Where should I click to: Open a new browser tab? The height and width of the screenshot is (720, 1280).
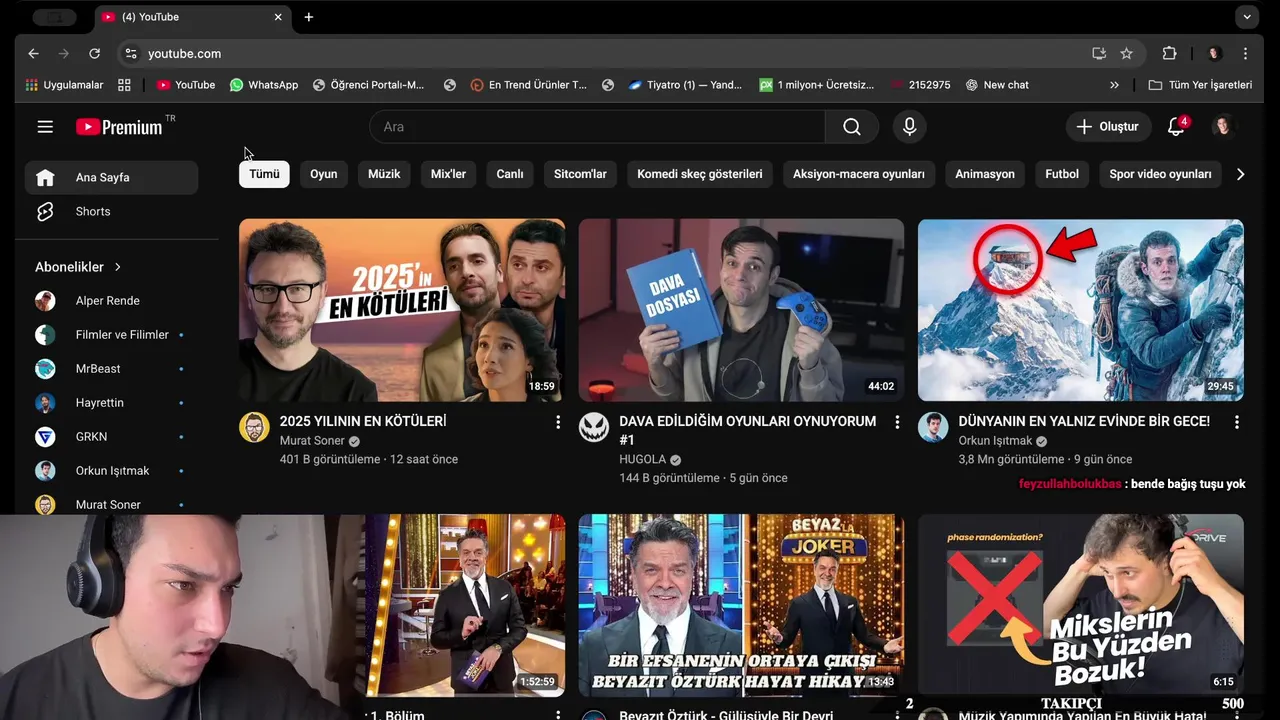point(309,17)
